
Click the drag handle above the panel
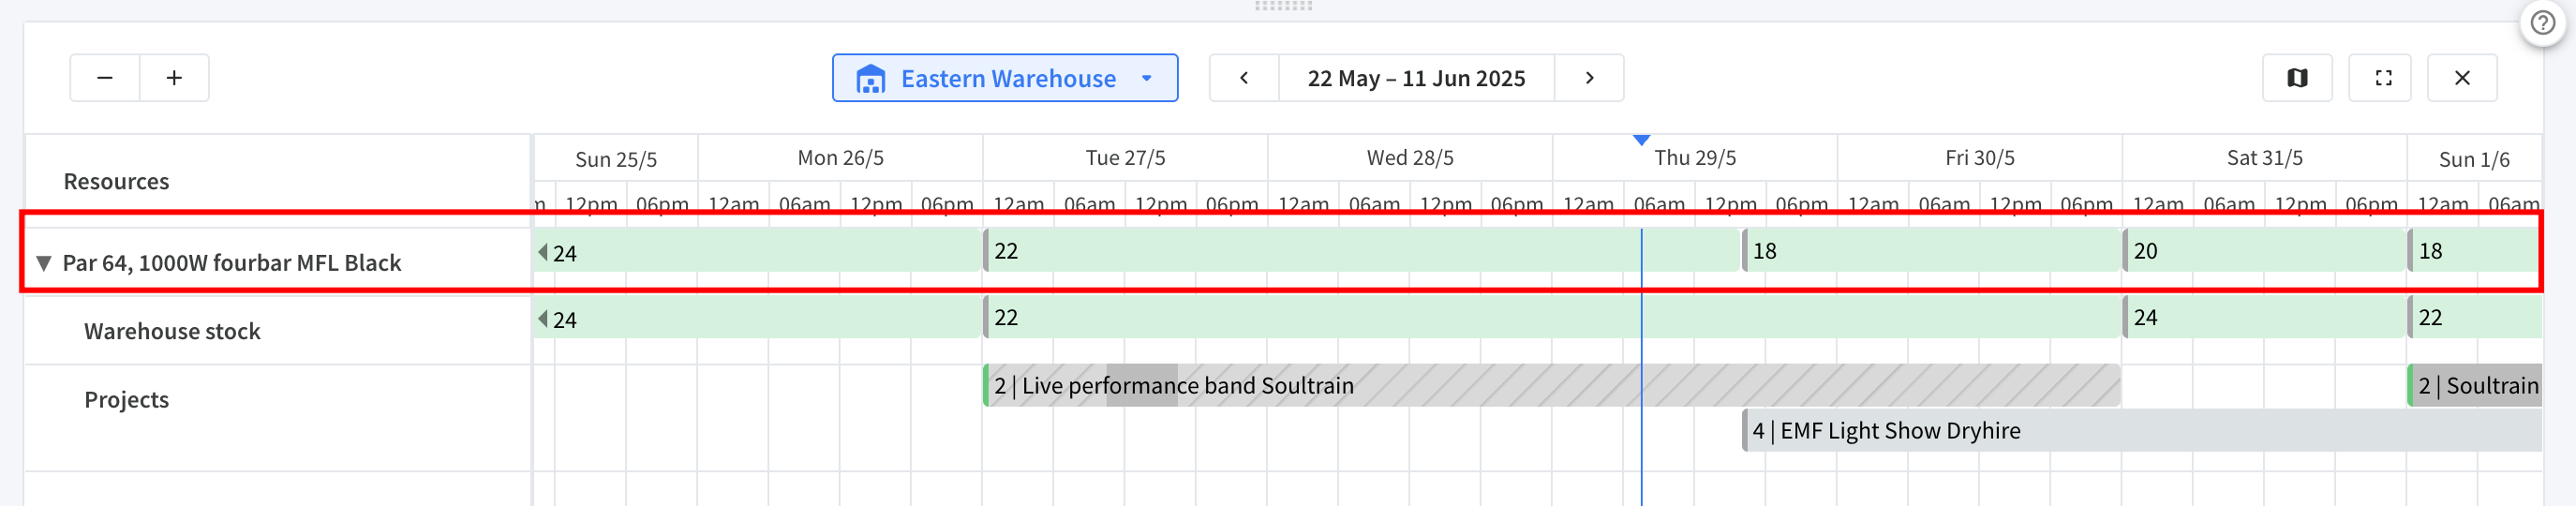click(x=1284, y=6)
